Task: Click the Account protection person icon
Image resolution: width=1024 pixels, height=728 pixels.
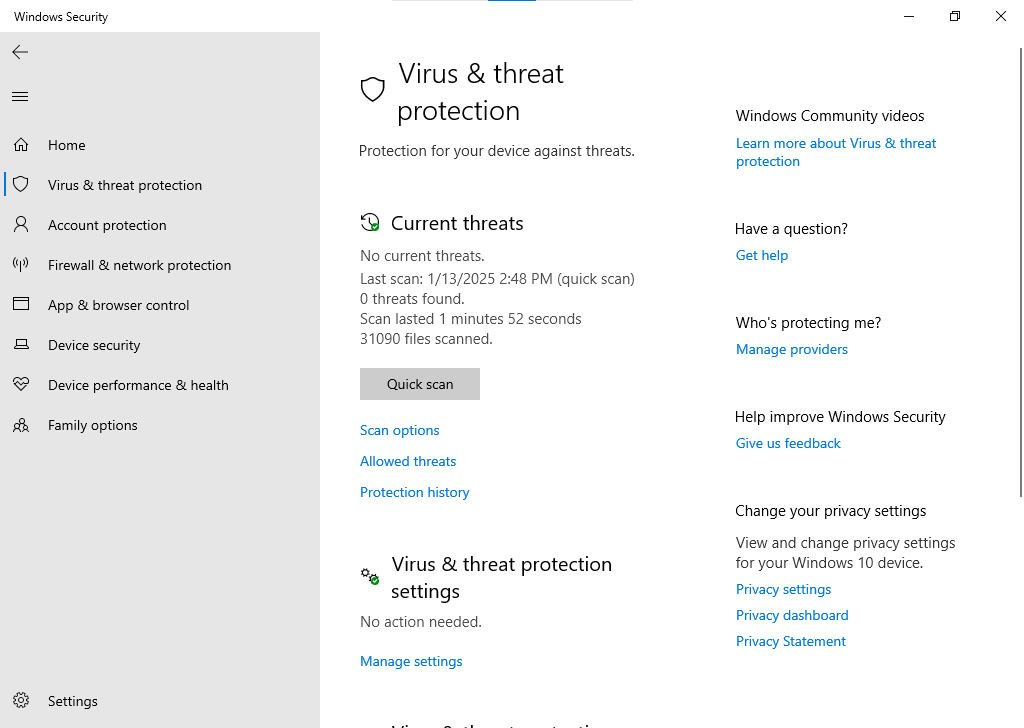Action: click(21, 225)
